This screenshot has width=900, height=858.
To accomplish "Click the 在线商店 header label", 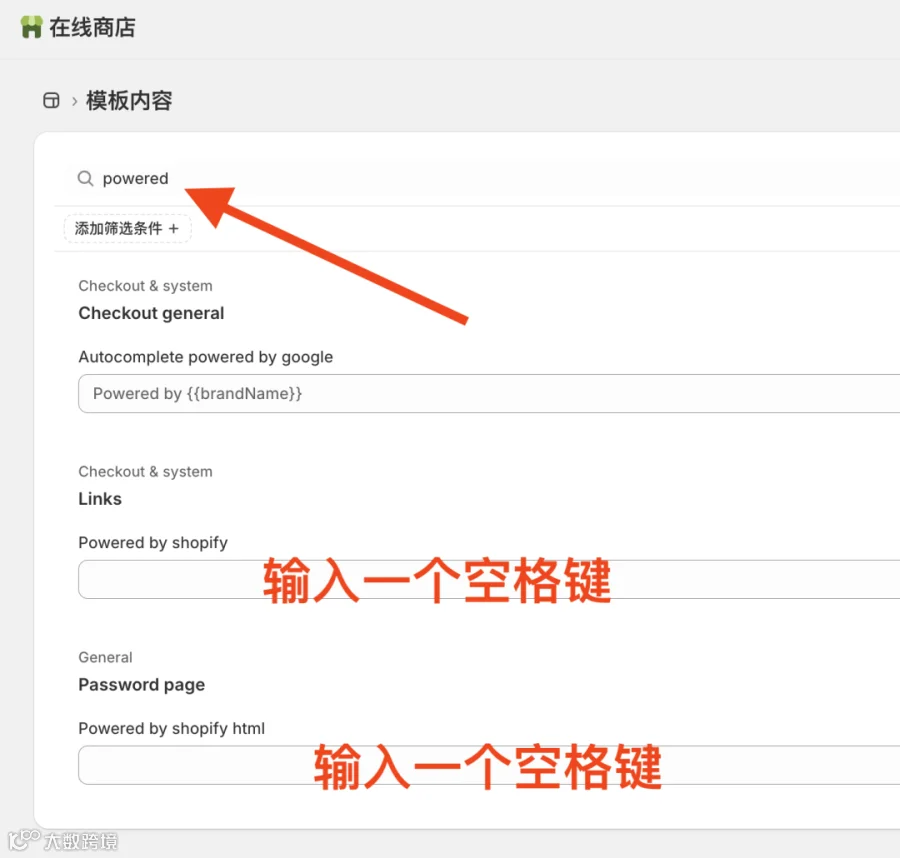I will [92, 27].
